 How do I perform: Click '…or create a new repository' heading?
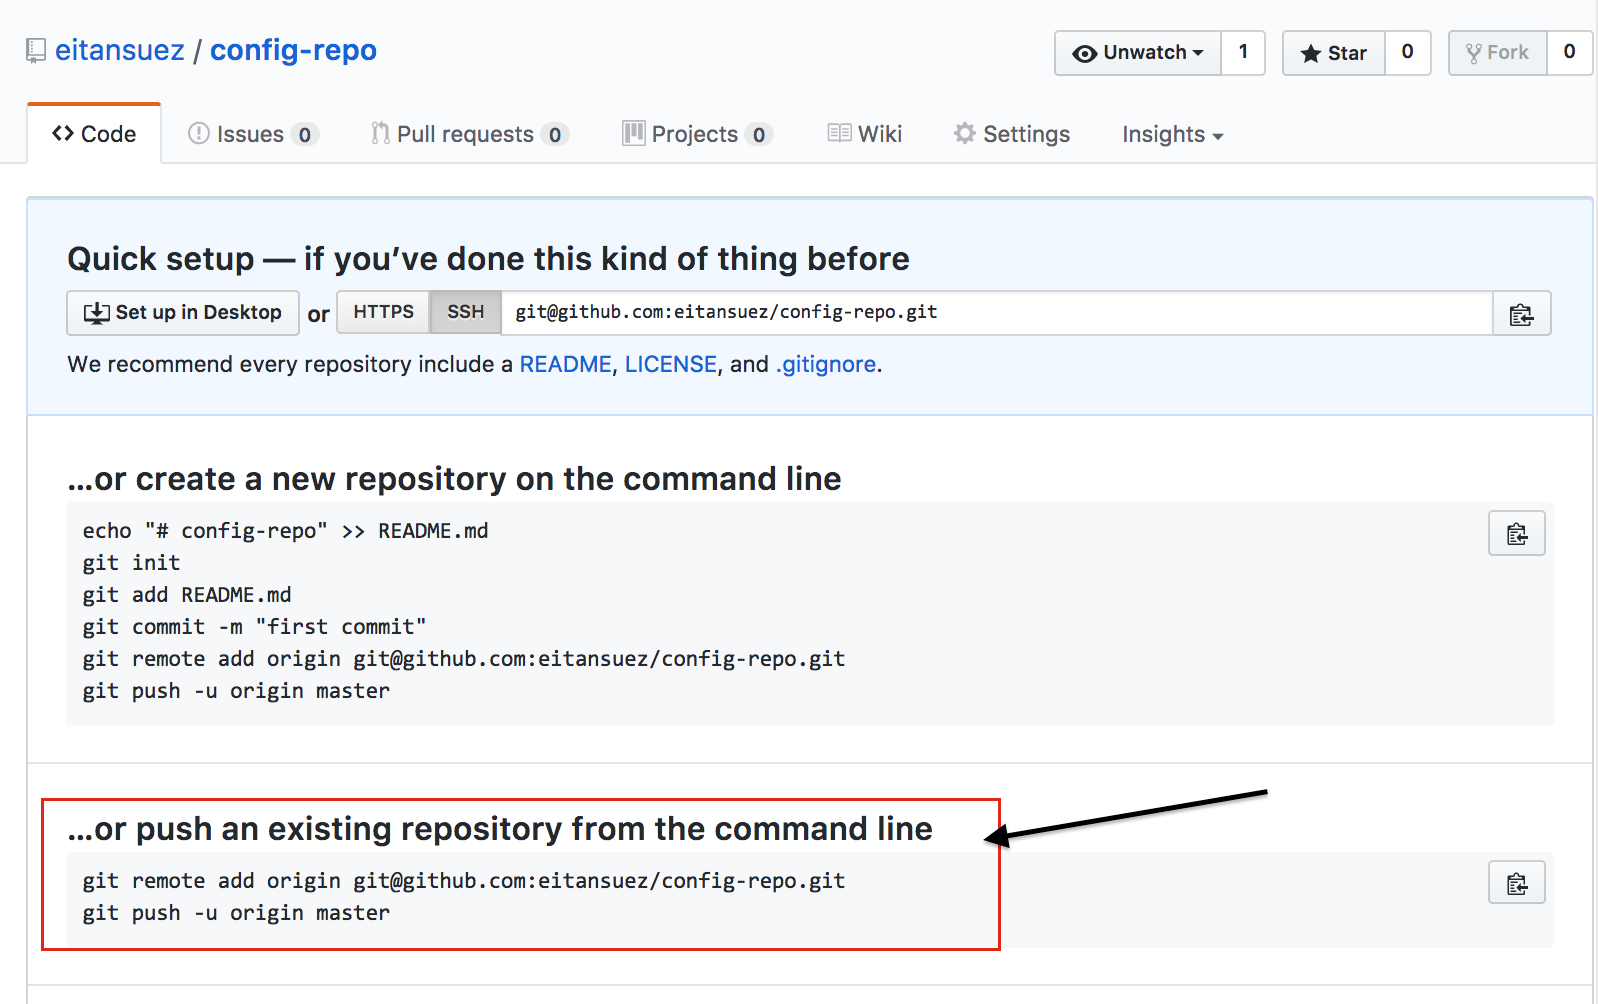tap(454, 479)
